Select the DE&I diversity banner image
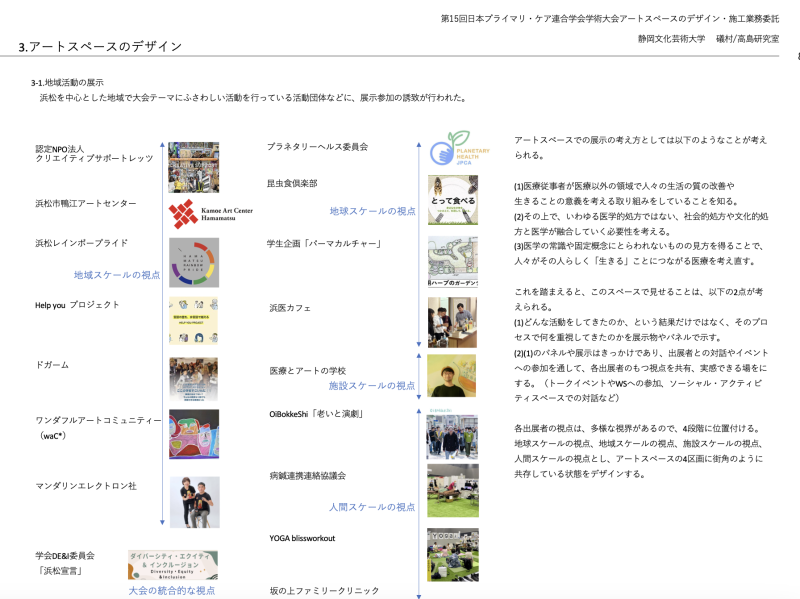This screenshot has width=800, height=599. (x=173, y=565)
